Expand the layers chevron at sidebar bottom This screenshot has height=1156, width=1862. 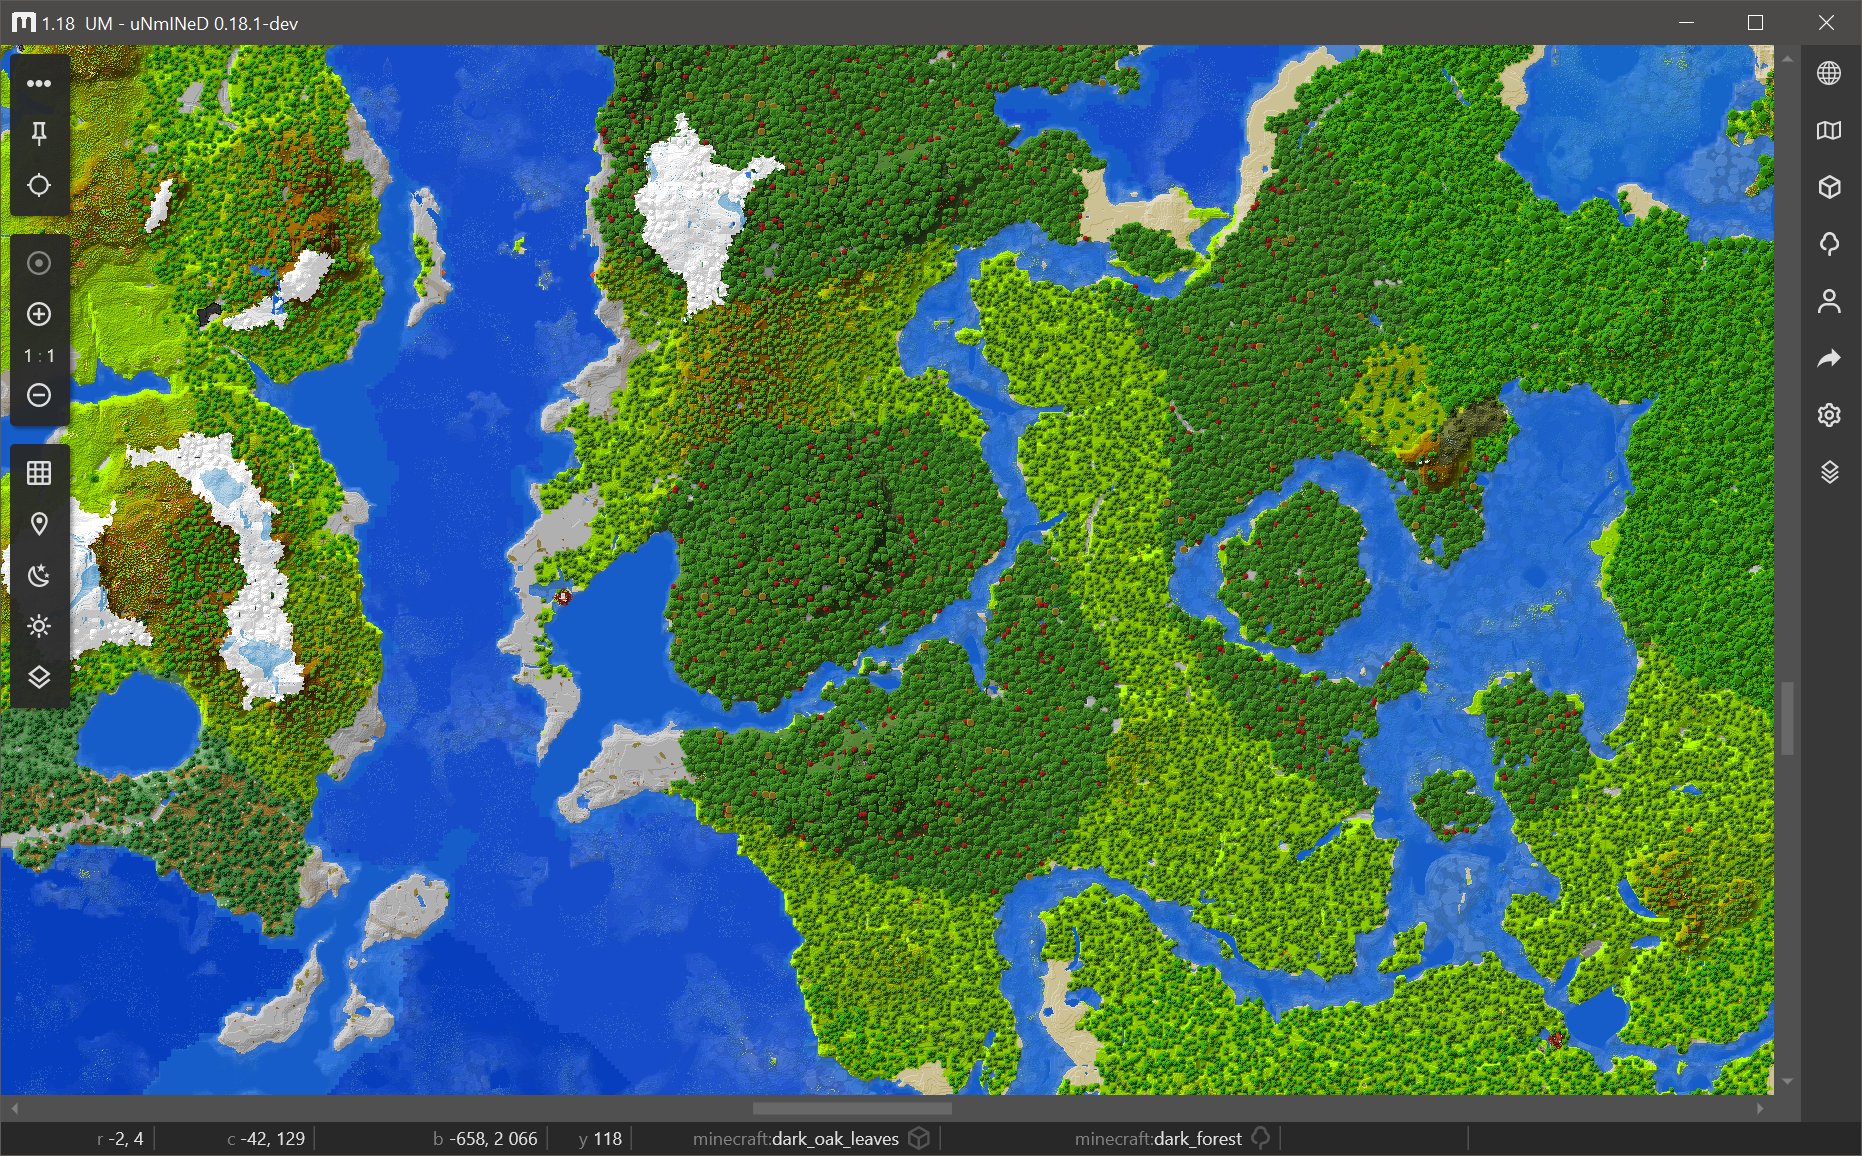click(39, 678)
